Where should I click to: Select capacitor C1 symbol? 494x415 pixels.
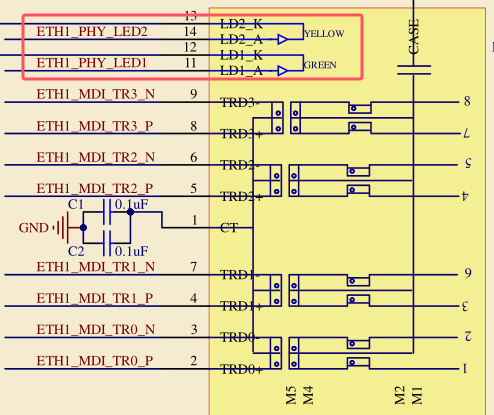point(107,212)
